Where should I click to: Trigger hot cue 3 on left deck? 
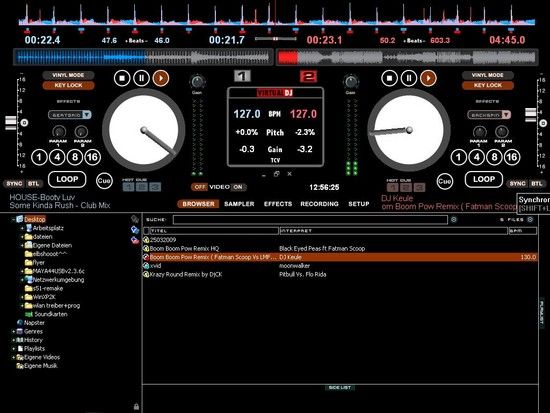[x=155, y=187]
